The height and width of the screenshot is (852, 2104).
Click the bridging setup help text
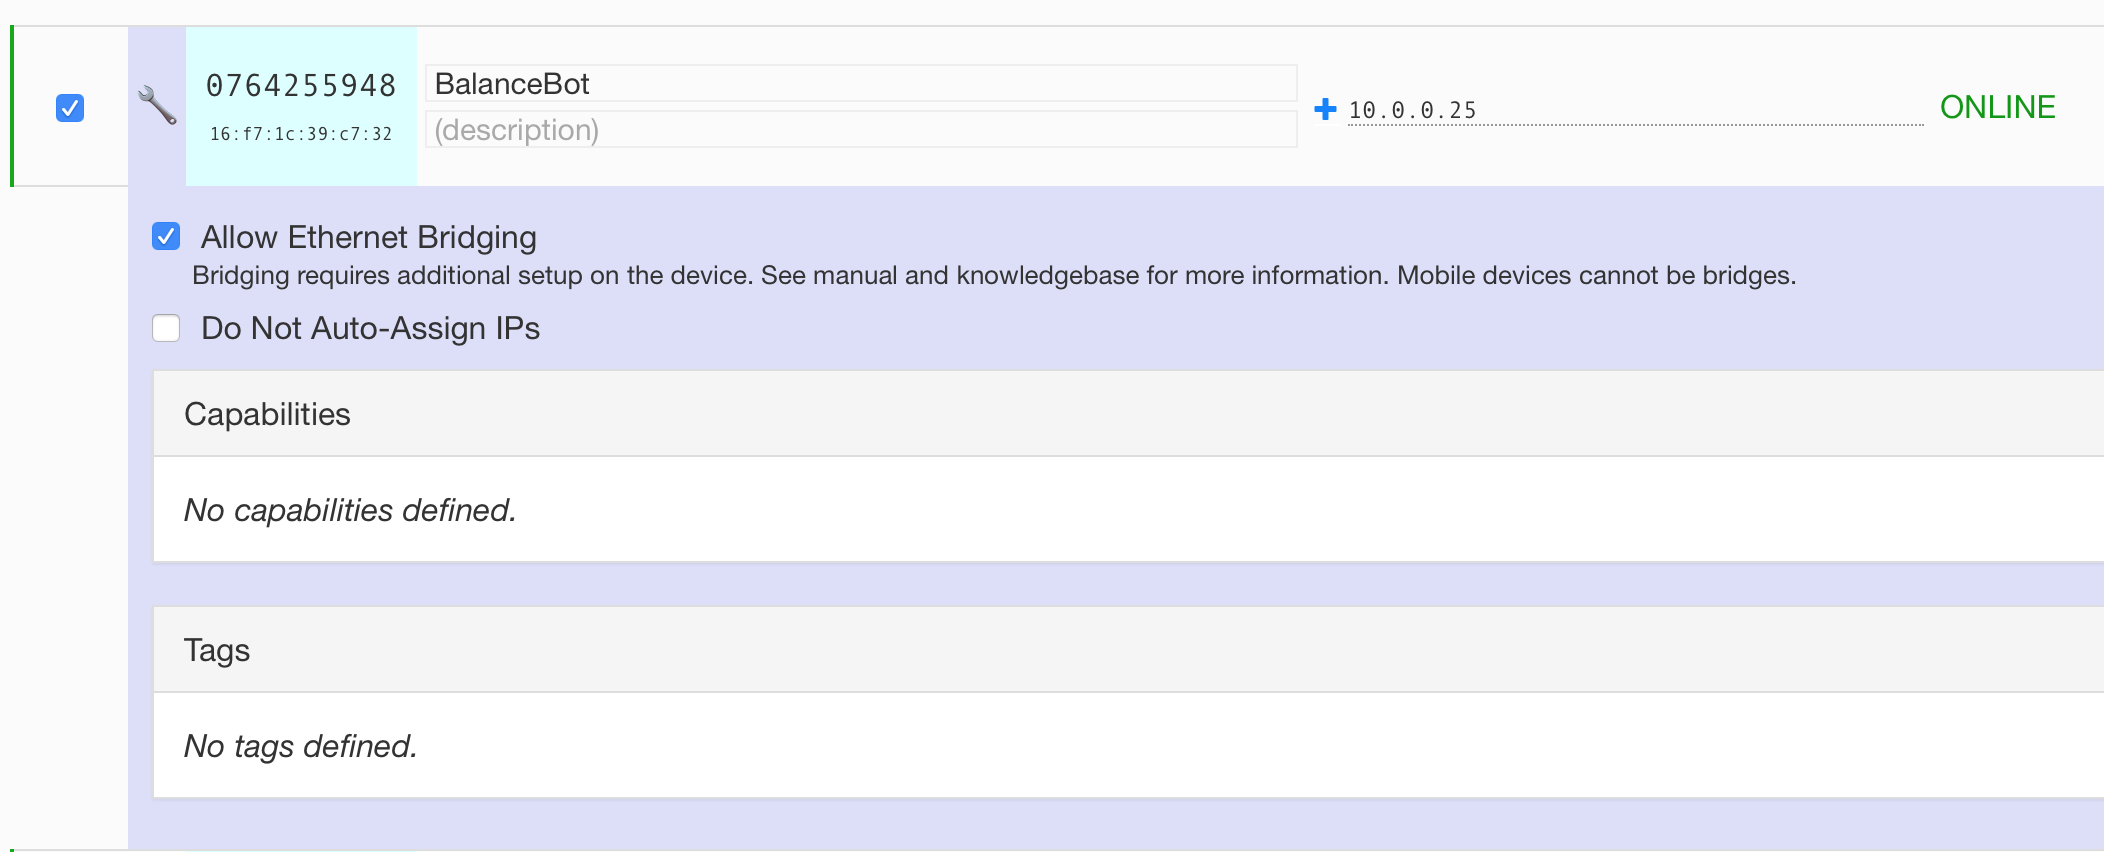click(994, 276)
